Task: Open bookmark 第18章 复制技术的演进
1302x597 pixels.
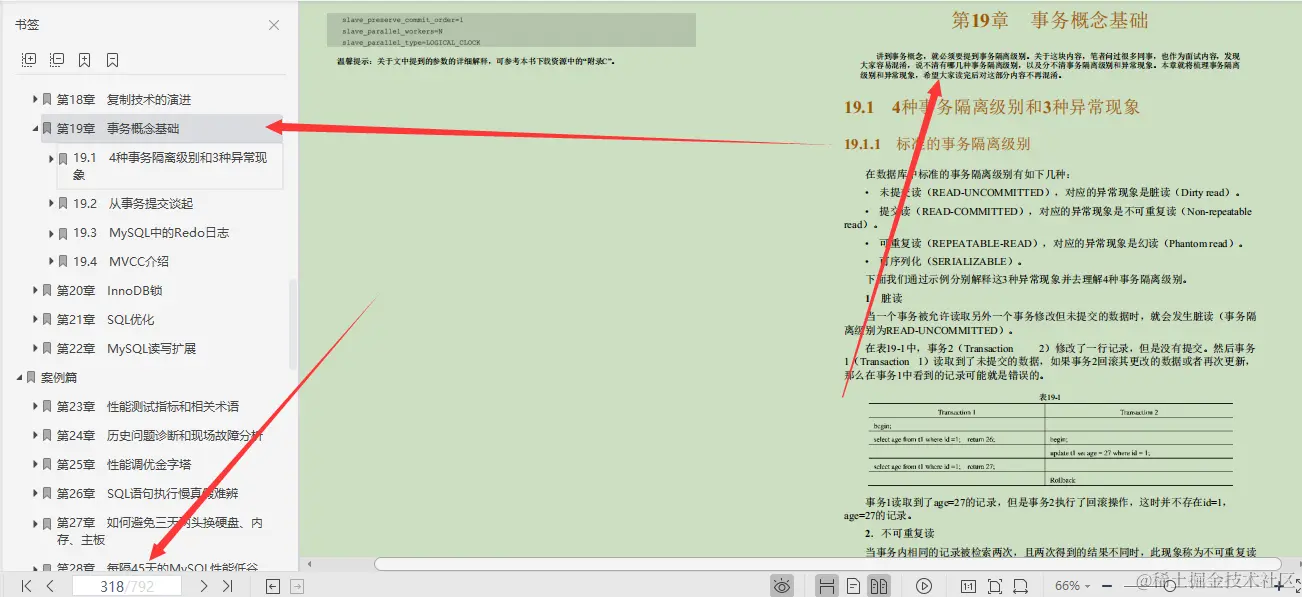Action: 124,99
